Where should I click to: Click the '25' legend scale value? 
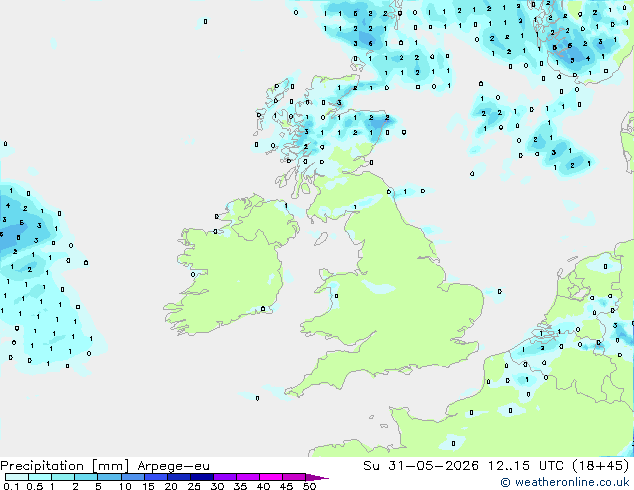pyautogui.click(x=194, y=486)
